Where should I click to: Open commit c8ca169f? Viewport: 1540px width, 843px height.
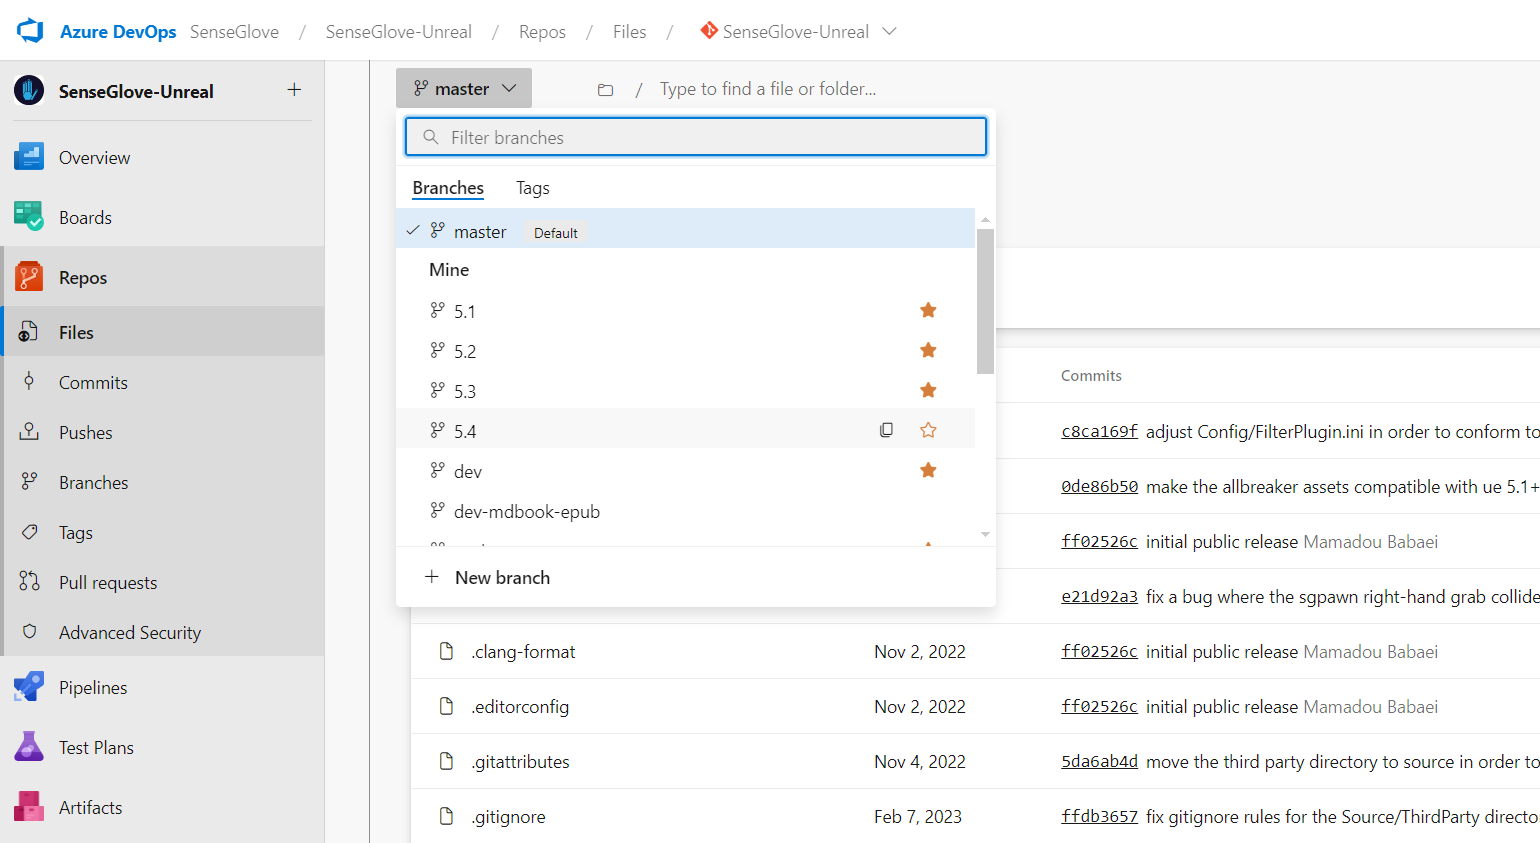point(1099,431)
